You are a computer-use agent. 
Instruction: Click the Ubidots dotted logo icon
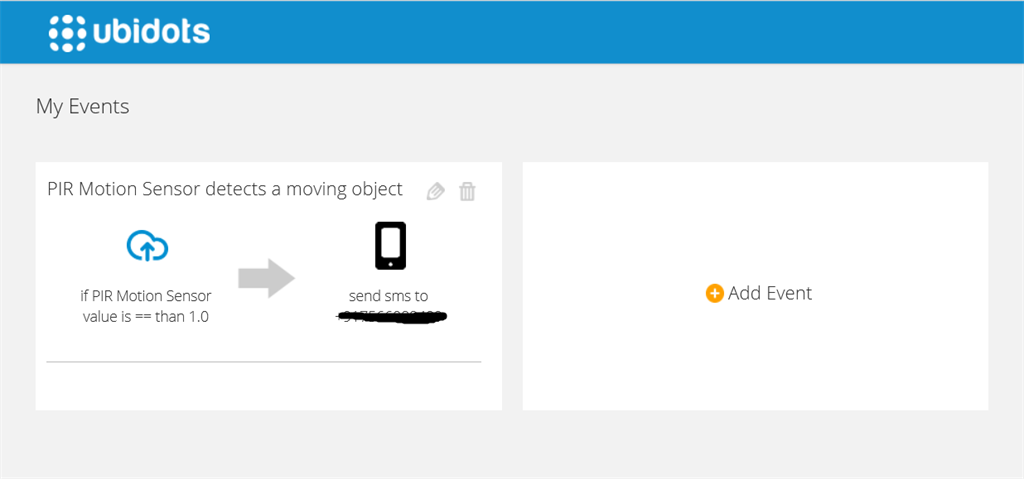tap(68, 32)
